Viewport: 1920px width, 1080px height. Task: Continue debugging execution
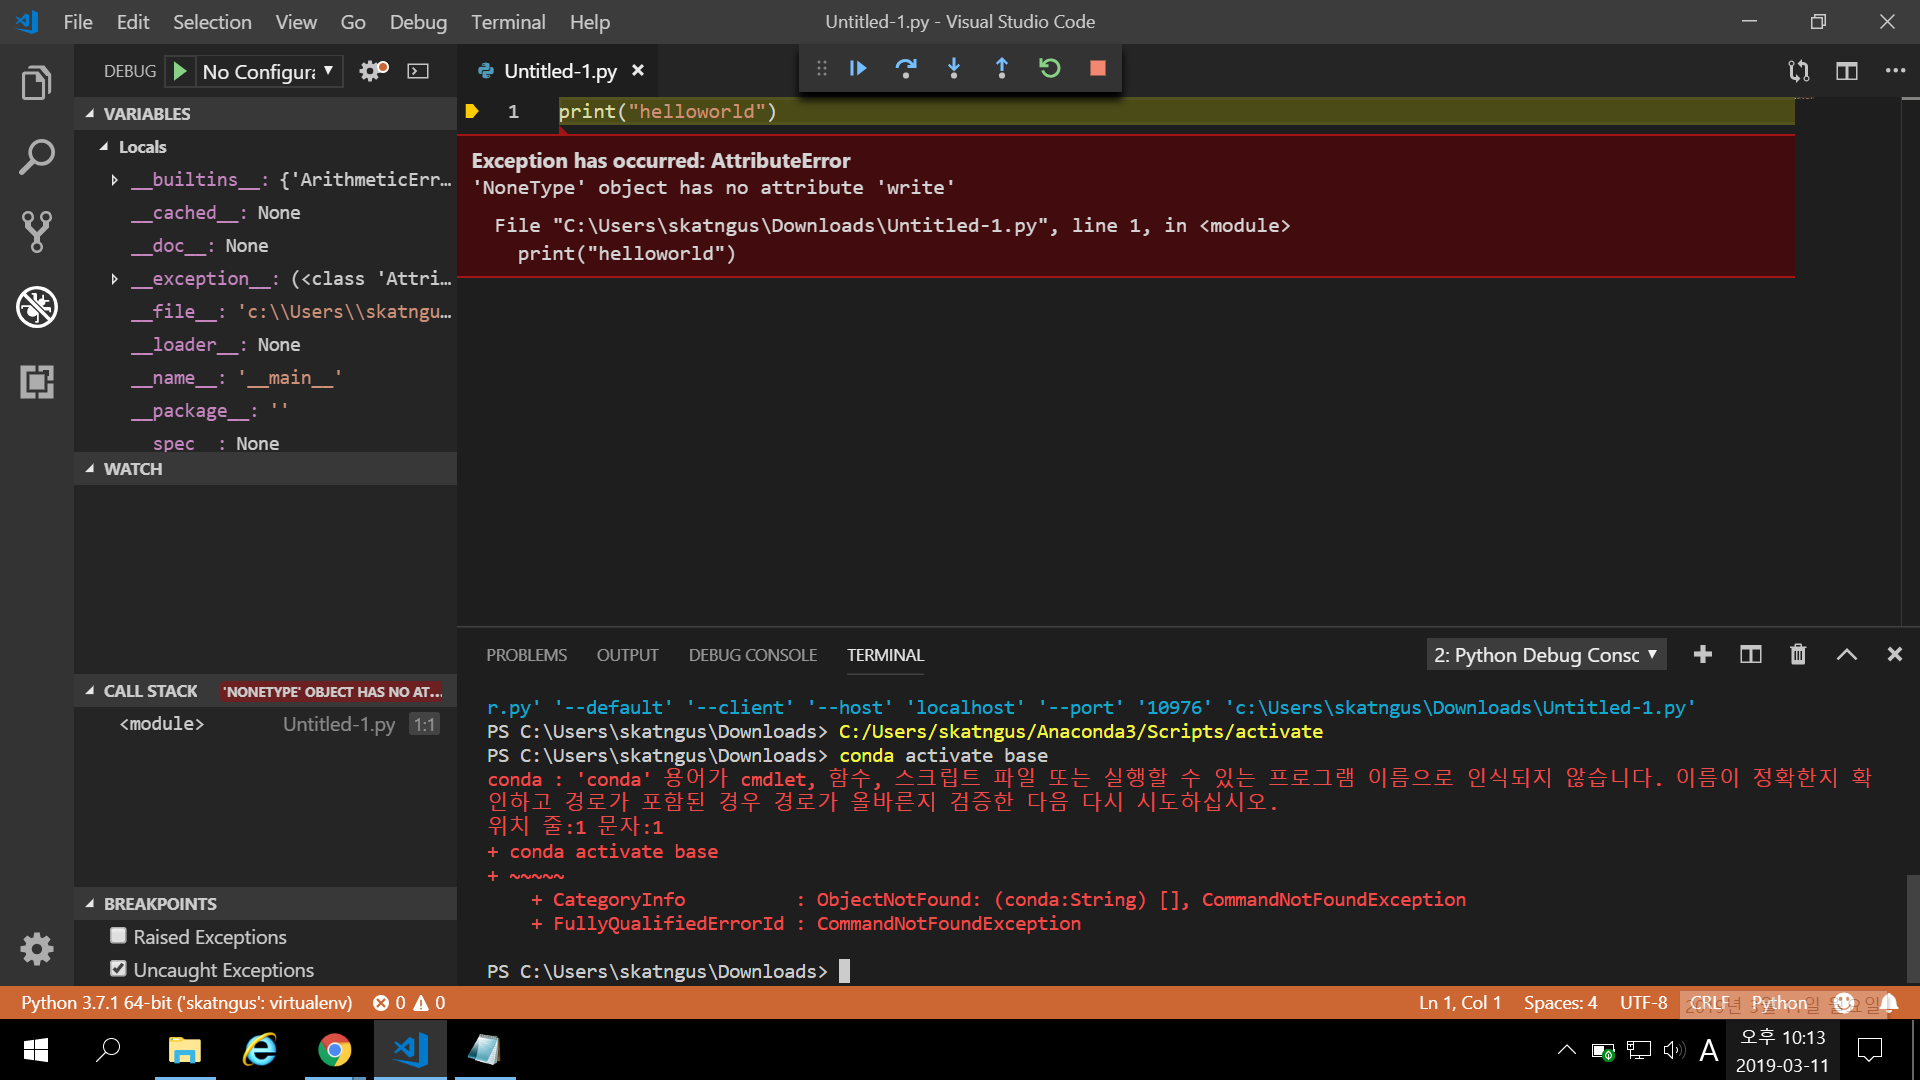[858, 68]
